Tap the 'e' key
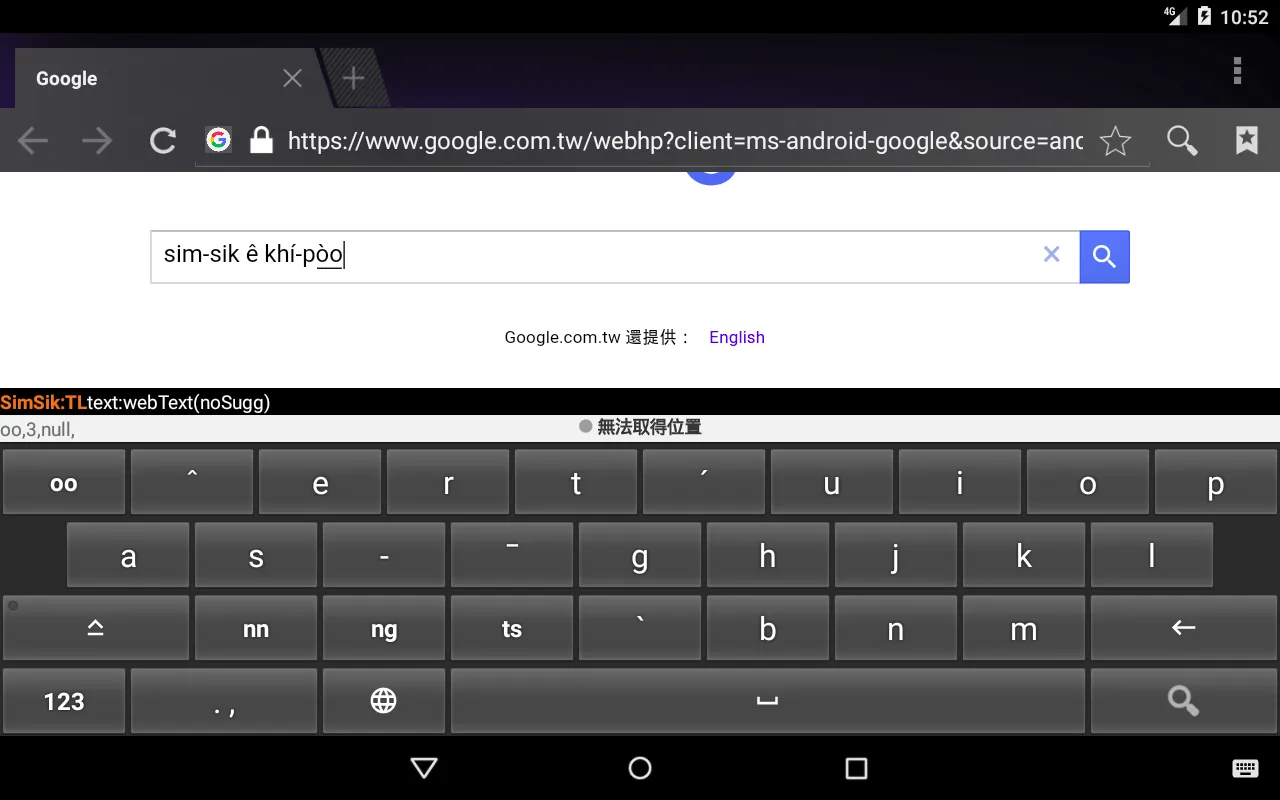Viewport: 1280px width, 800px height. [320, 482]
